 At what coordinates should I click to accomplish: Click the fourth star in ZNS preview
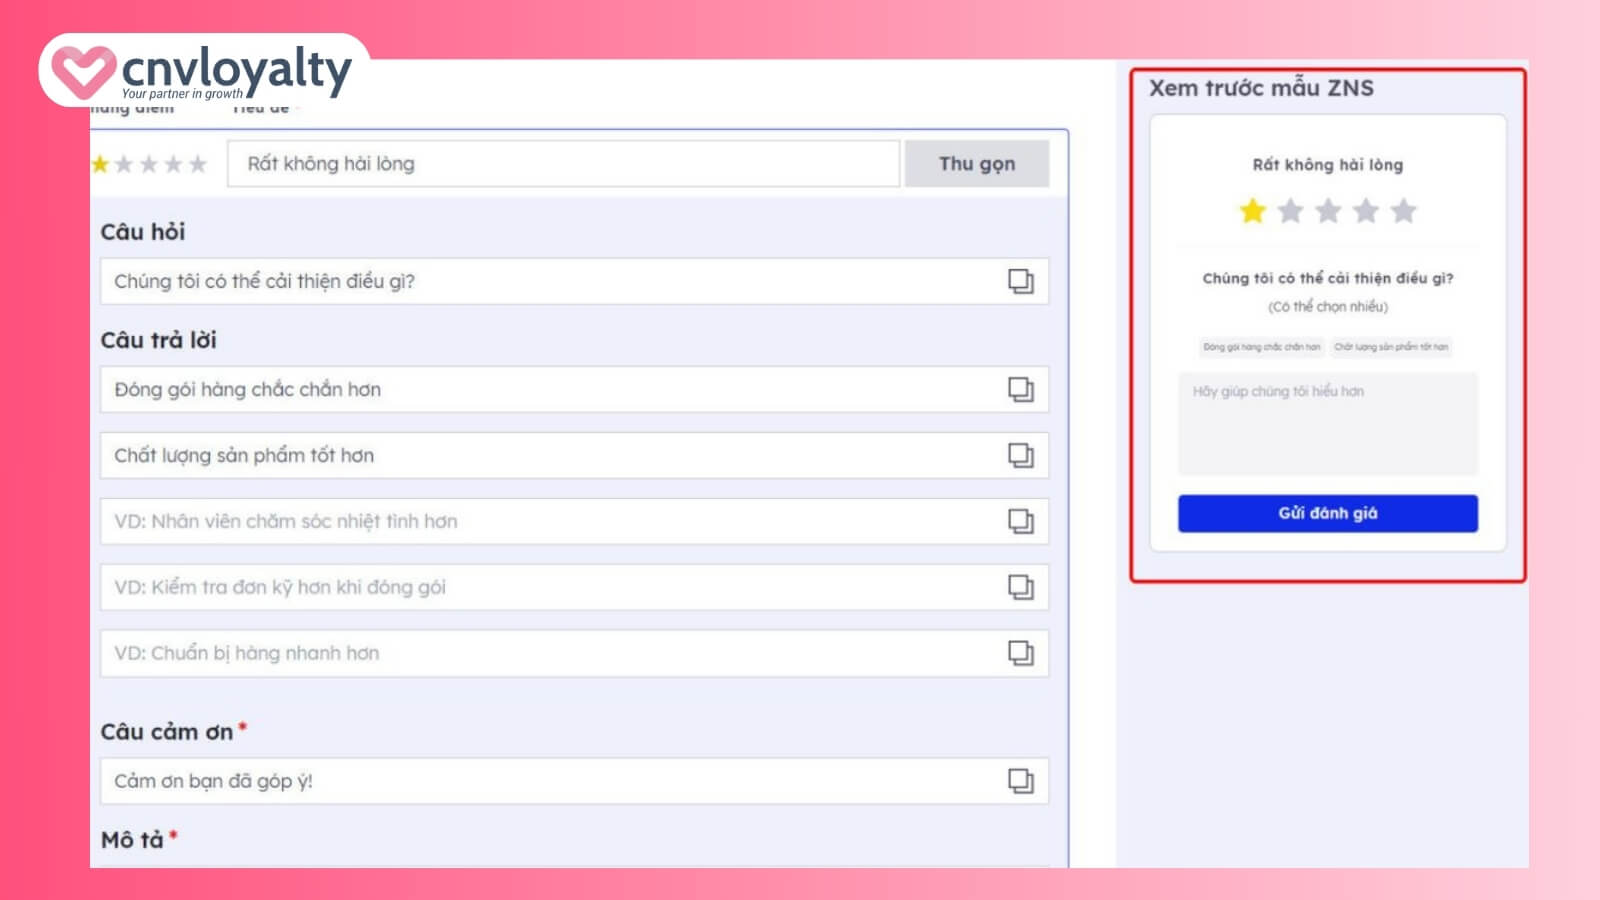pos(1366,211)
